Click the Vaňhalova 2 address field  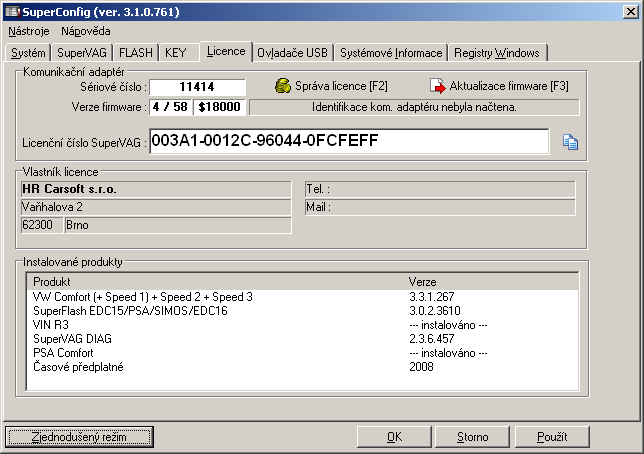click(156, 207)
